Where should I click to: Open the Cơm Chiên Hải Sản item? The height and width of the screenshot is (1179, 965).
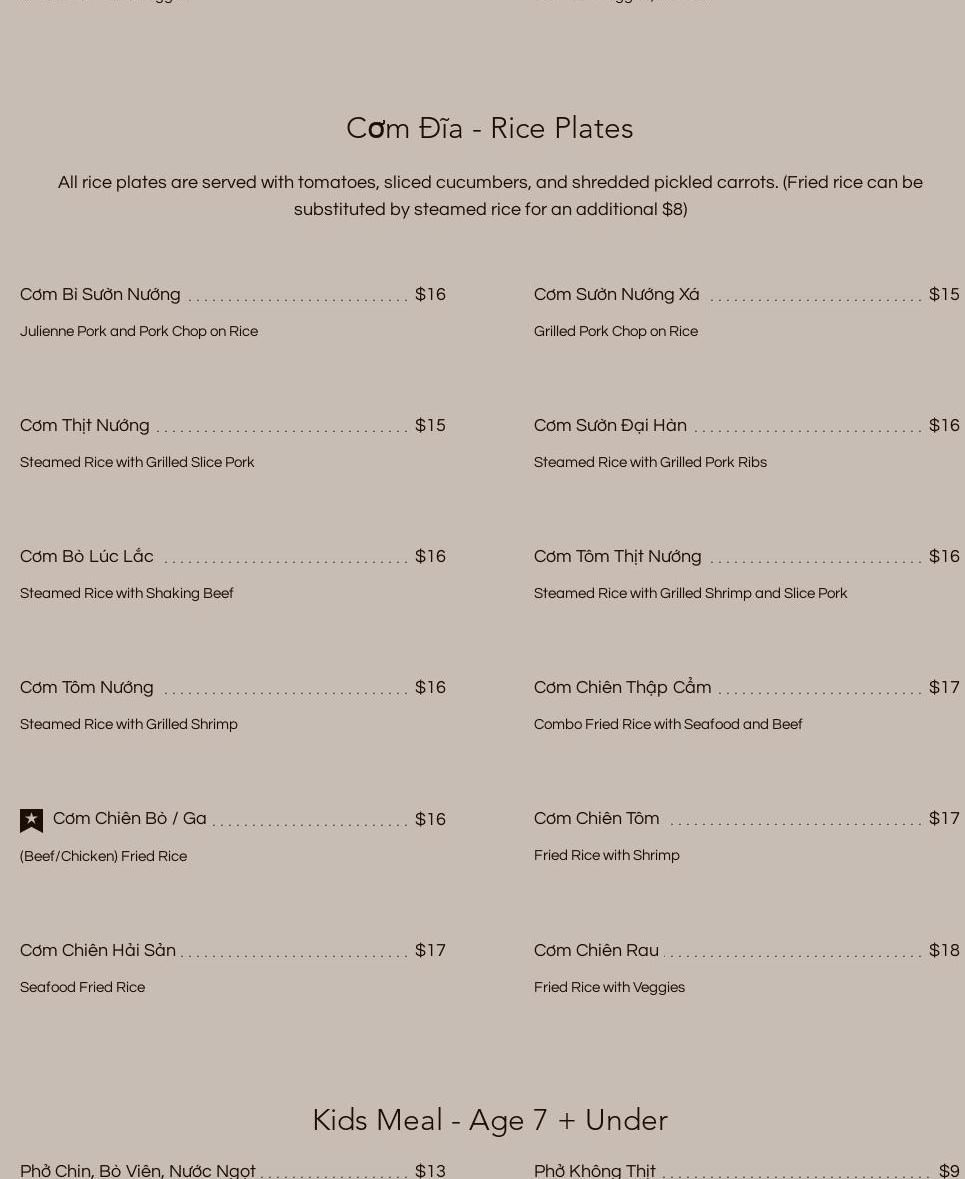pyautogui.click(x=98, y=951)
